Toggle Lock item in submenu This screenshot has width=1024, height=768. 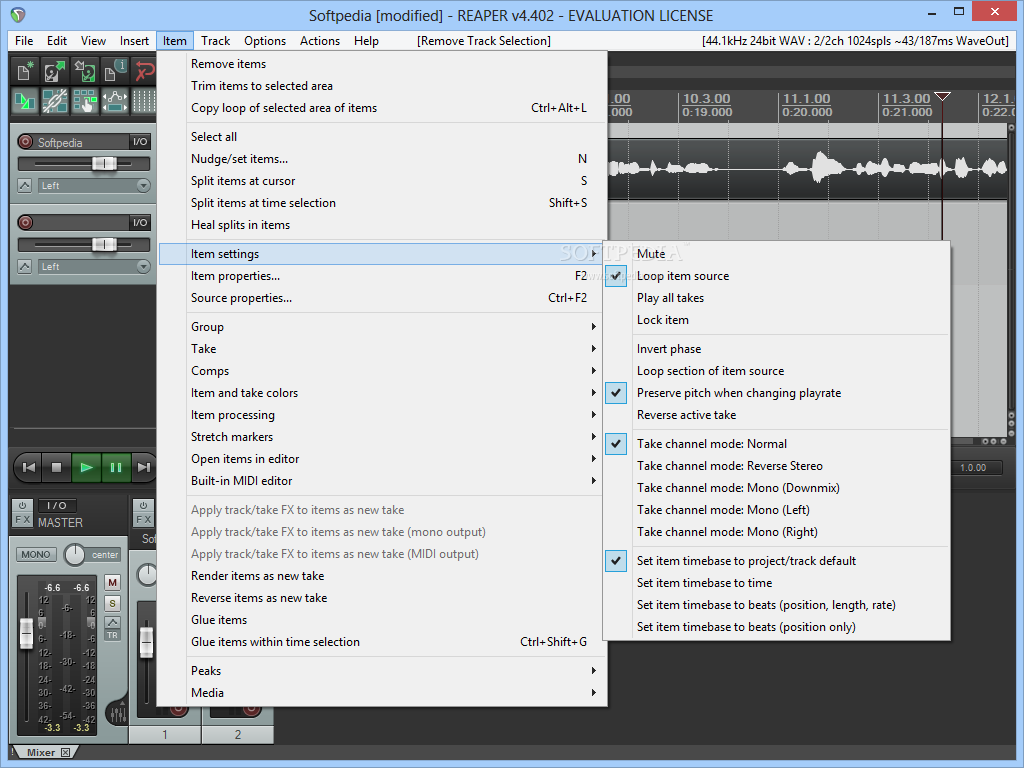(776, 319)
